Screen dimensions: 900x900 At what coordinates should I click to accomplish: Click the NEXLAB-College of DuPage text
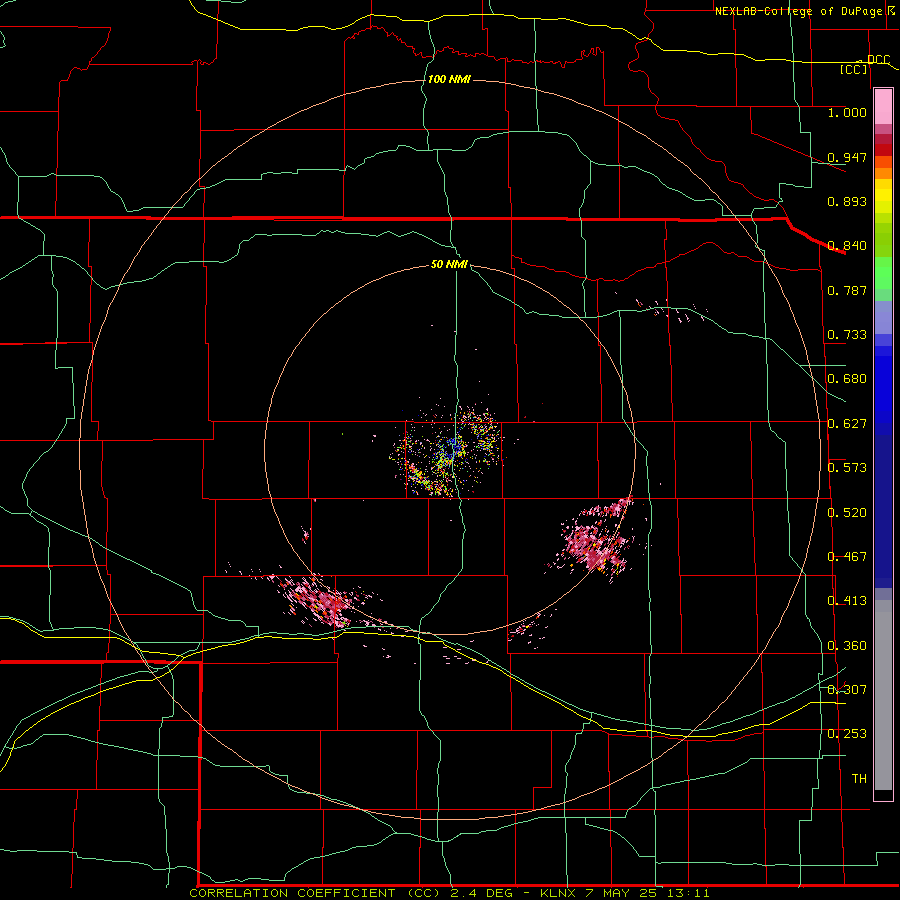pyautogui.click(x=798, y=11)
